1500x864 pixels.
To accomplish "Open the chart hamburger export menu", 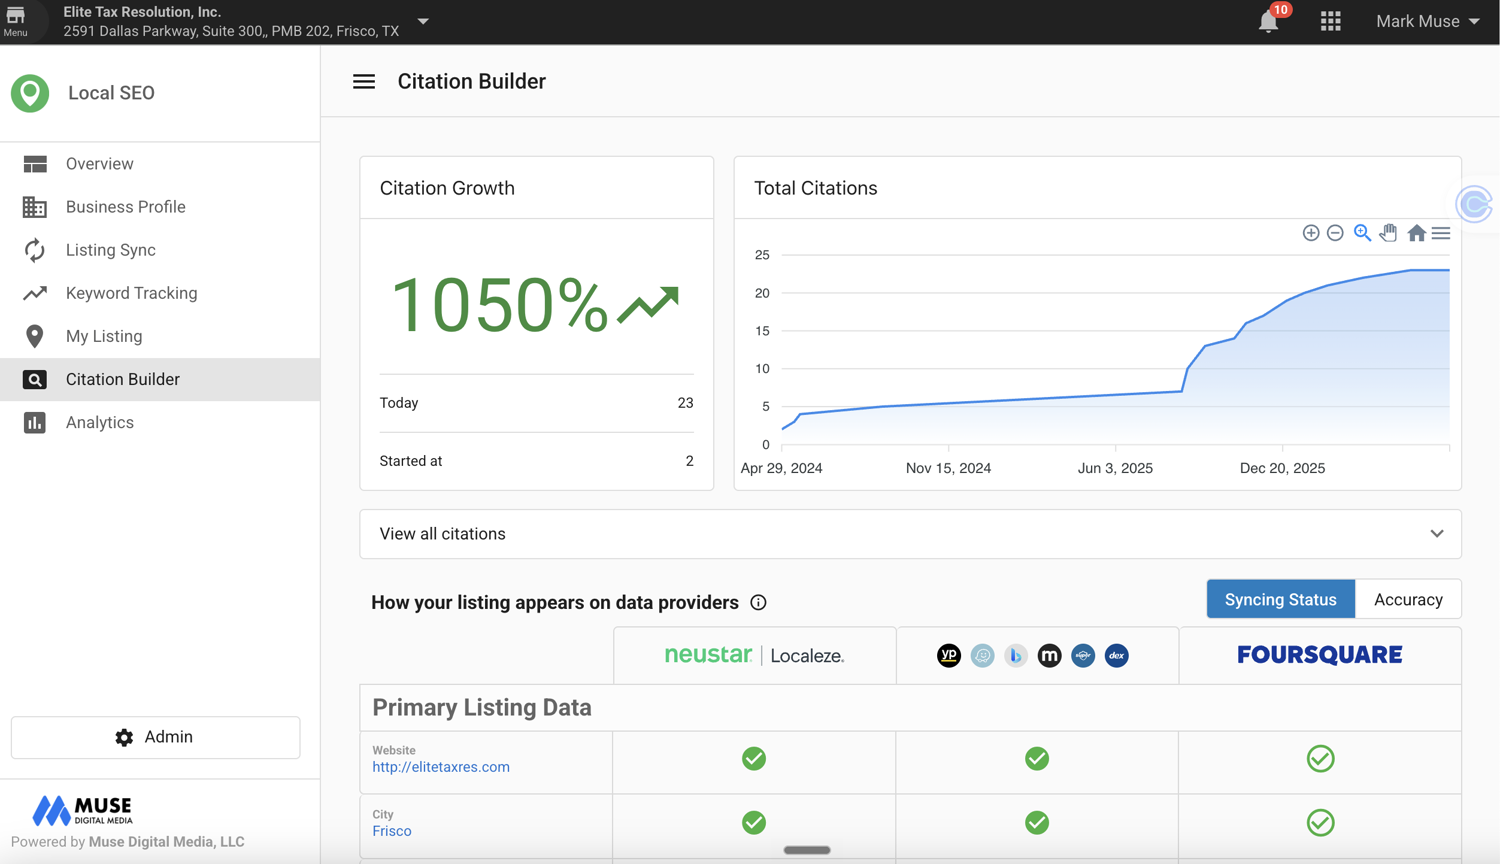I will [1441, 233].
